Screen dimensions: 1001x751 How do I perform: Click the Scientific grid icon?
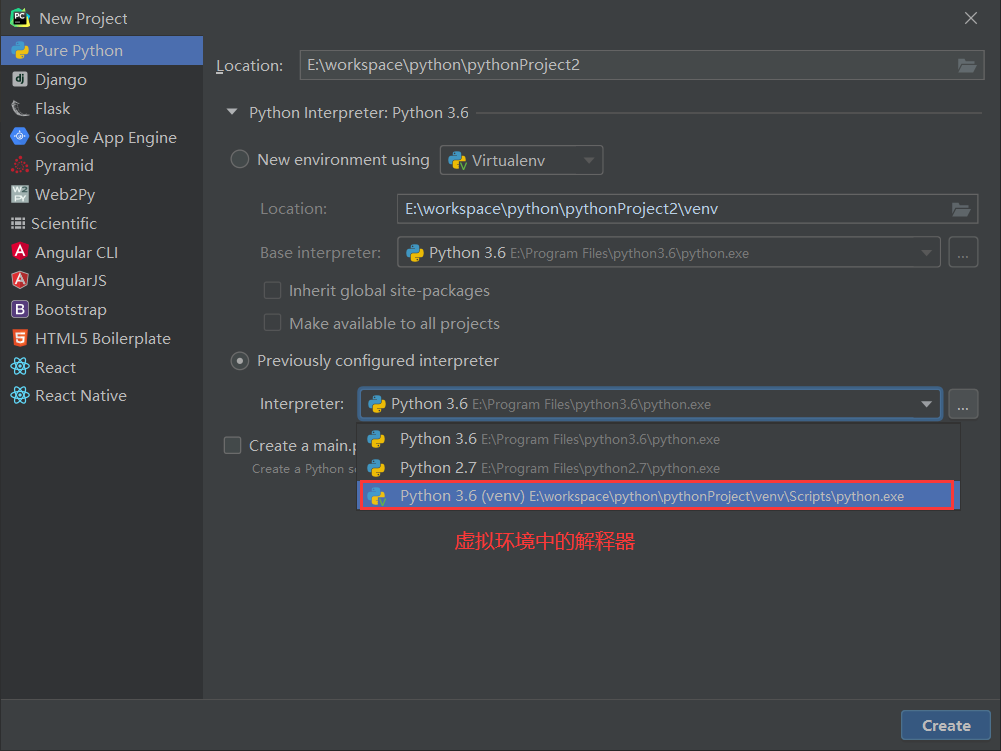(x=18, y=224)
